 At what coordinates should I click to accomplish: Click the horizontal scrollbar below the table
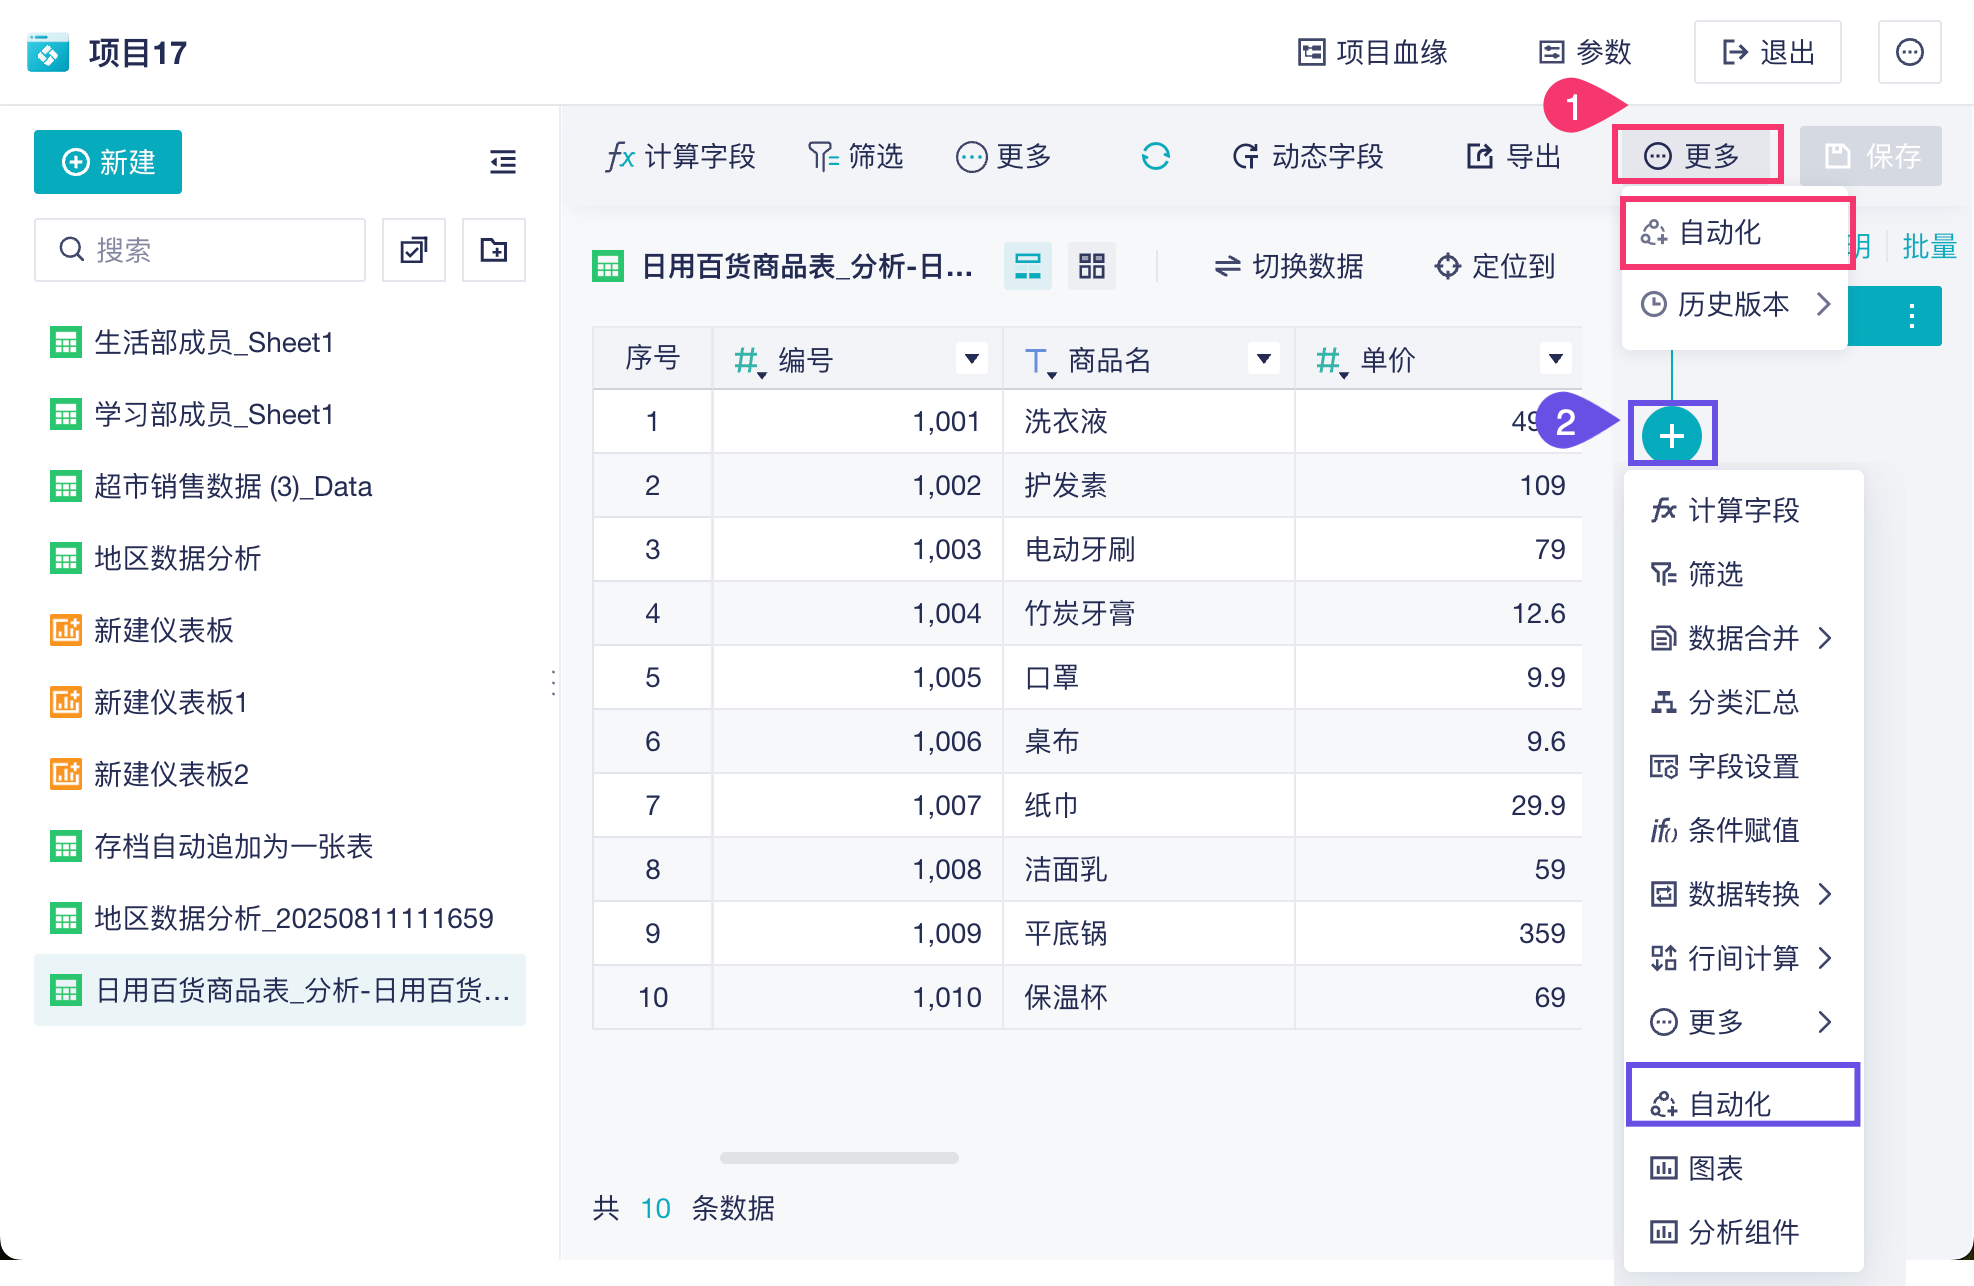click(839, 1158)
